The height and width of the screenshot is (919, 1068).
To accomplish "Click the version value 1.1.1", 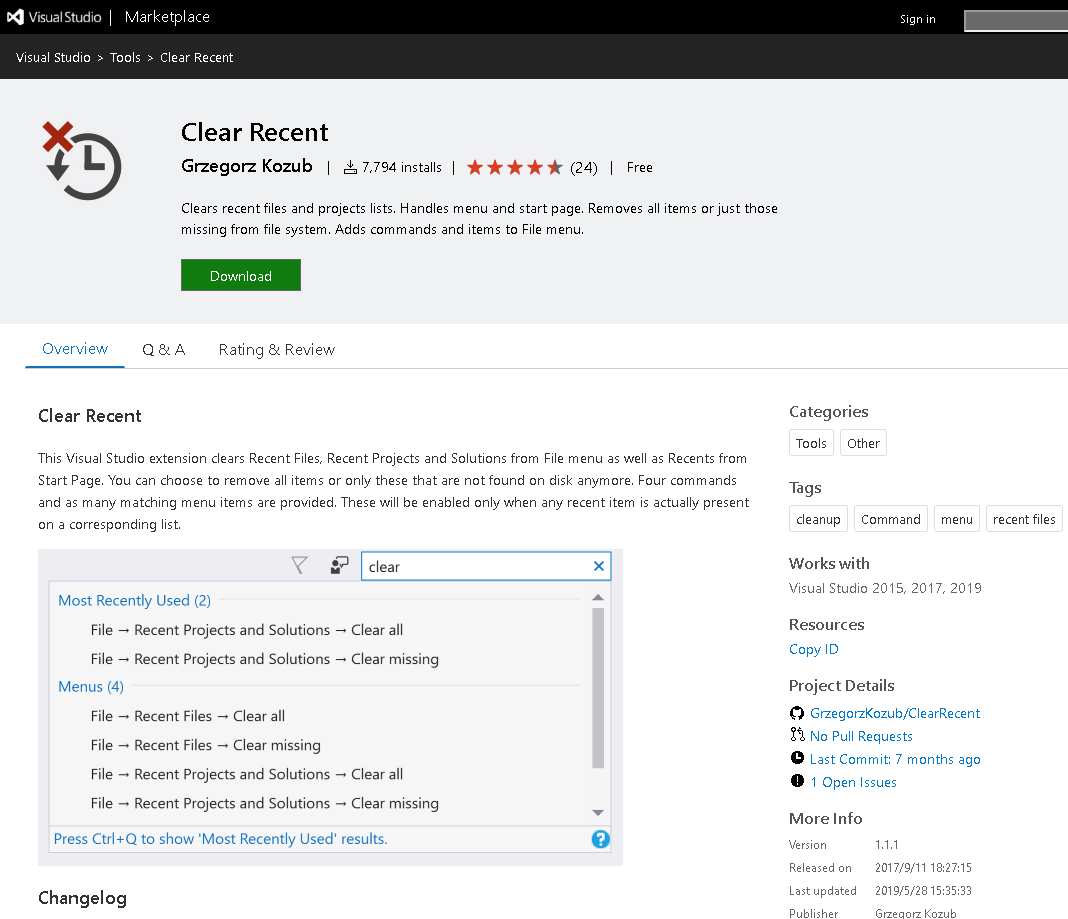I will [x=886, y=845].
